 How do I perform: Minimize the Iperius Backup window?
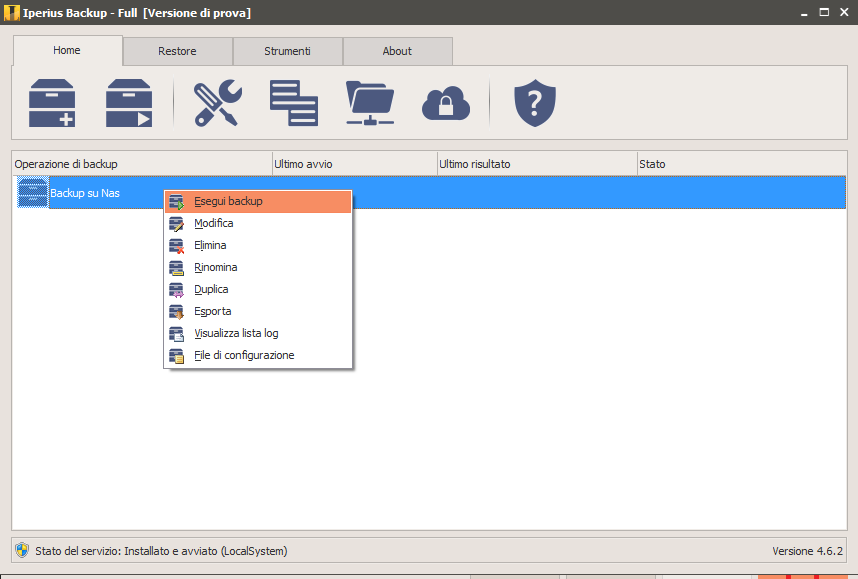pyautogui.click(x=804, y=13)
